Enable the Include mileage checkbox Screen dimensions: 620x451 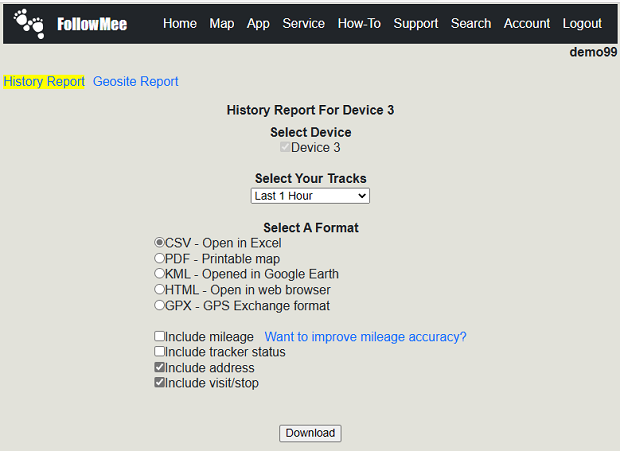159,336
